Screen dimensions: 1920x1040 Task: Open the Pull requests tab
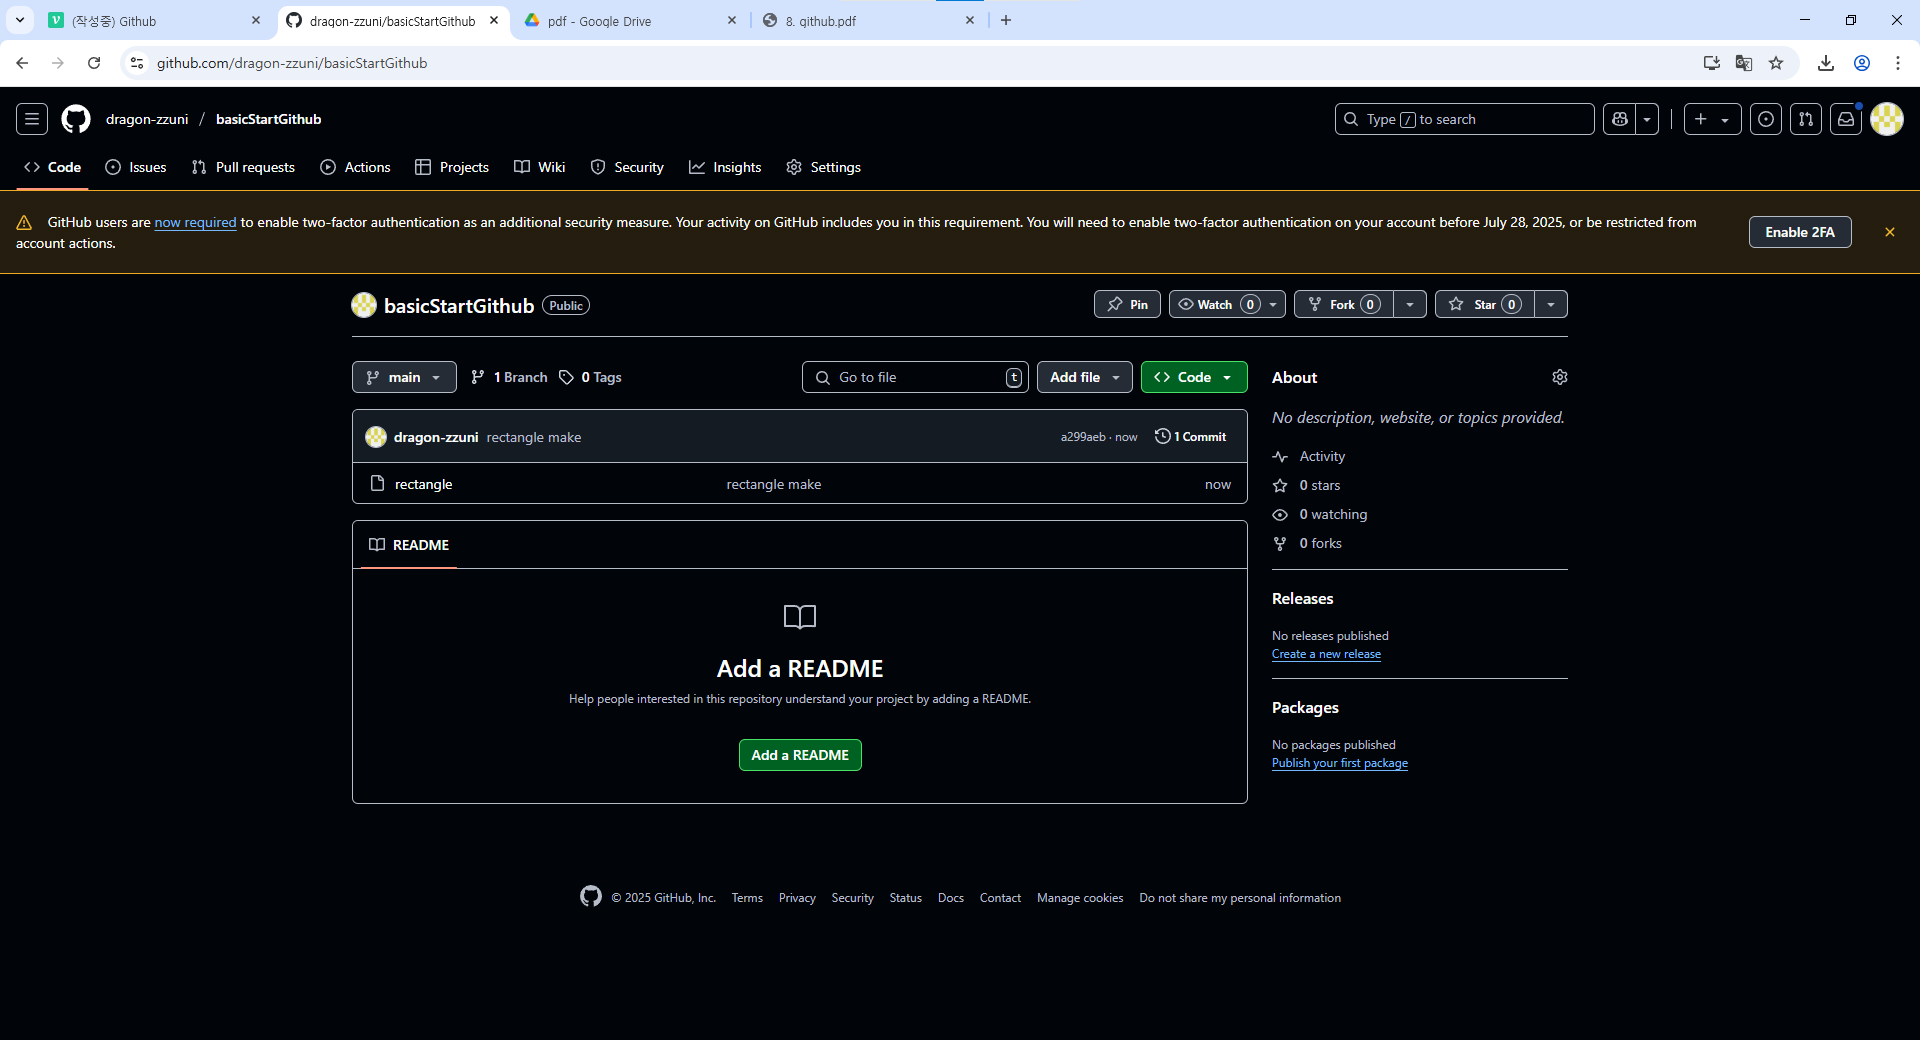pyautogui.click(x=243, y=167)
